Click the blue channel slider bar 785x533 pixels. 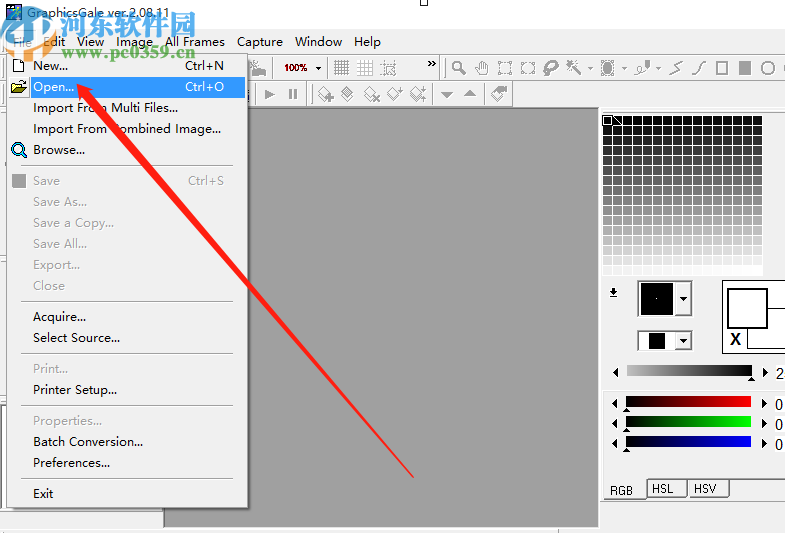tap(688, 442)
